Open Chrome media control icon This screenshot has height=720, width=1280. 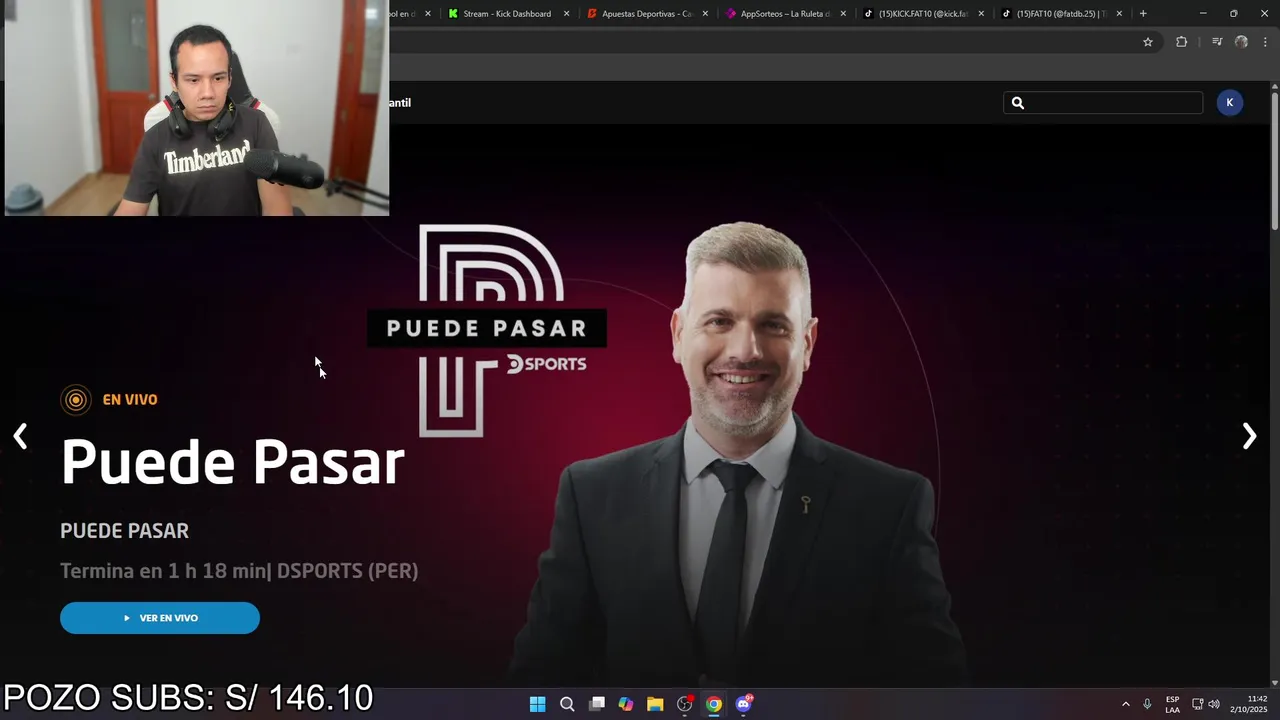coord(1217,42)
